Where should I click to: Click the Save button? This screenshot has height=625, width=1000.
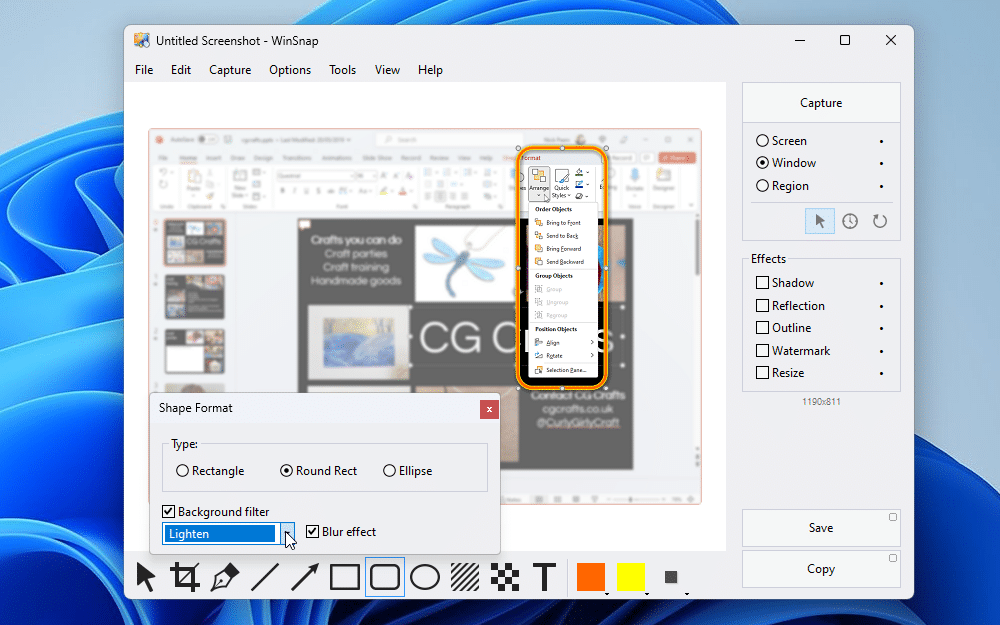point(820,527)
